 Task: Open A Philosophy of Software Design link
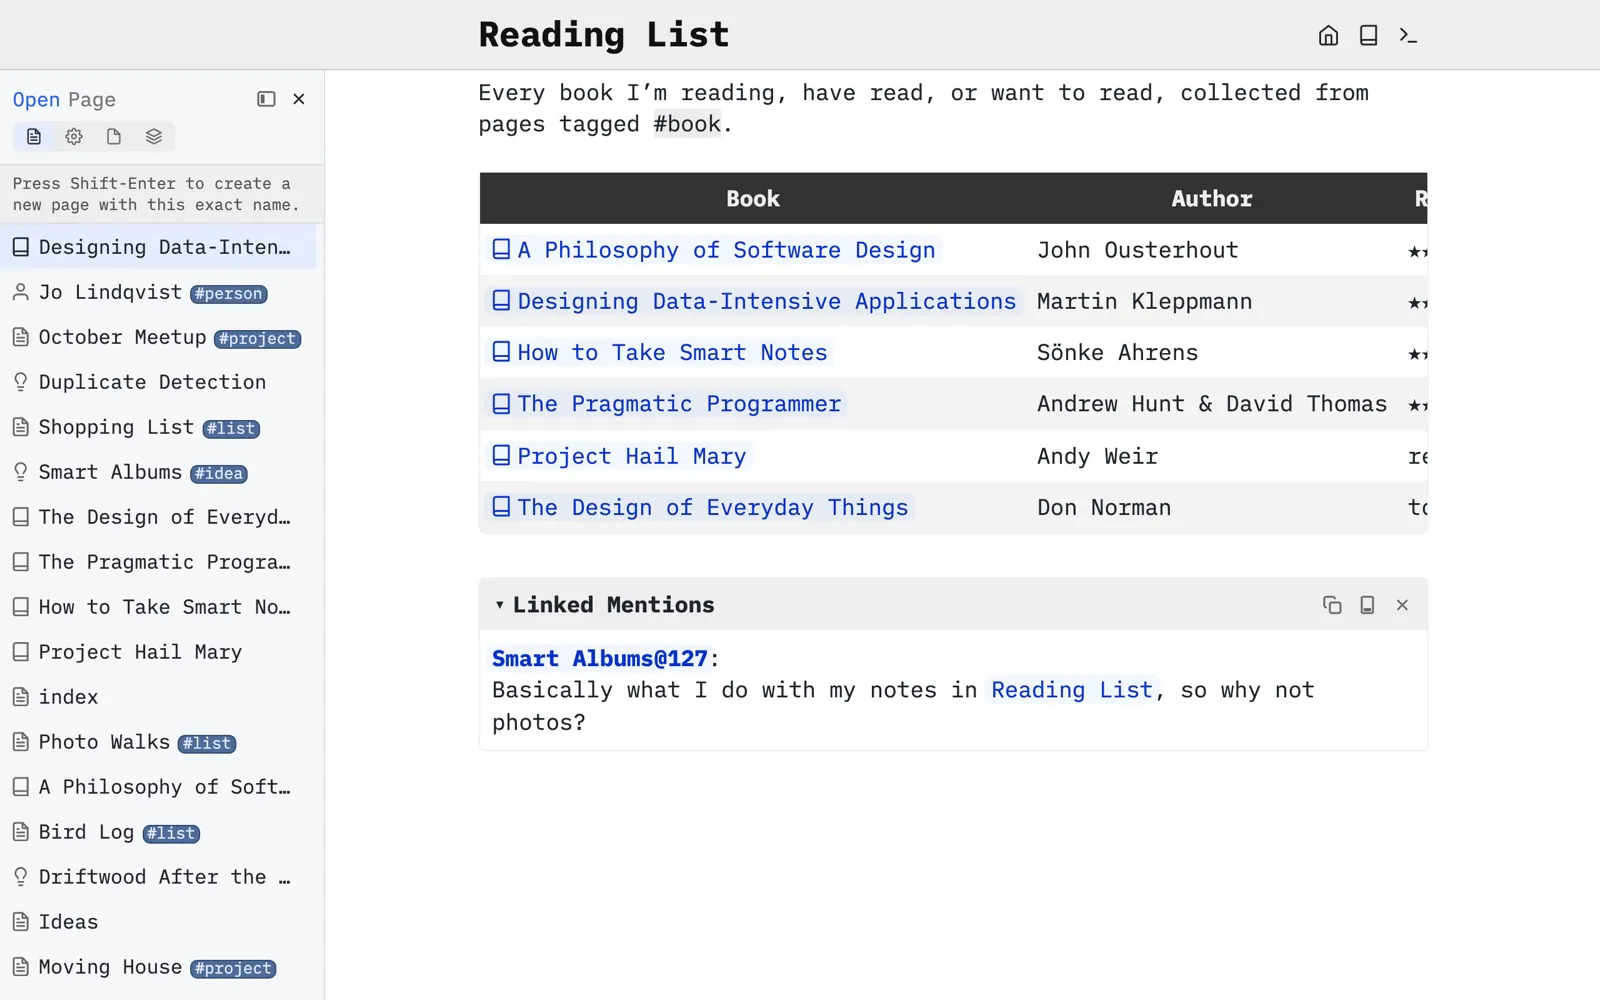coord(714,250)
